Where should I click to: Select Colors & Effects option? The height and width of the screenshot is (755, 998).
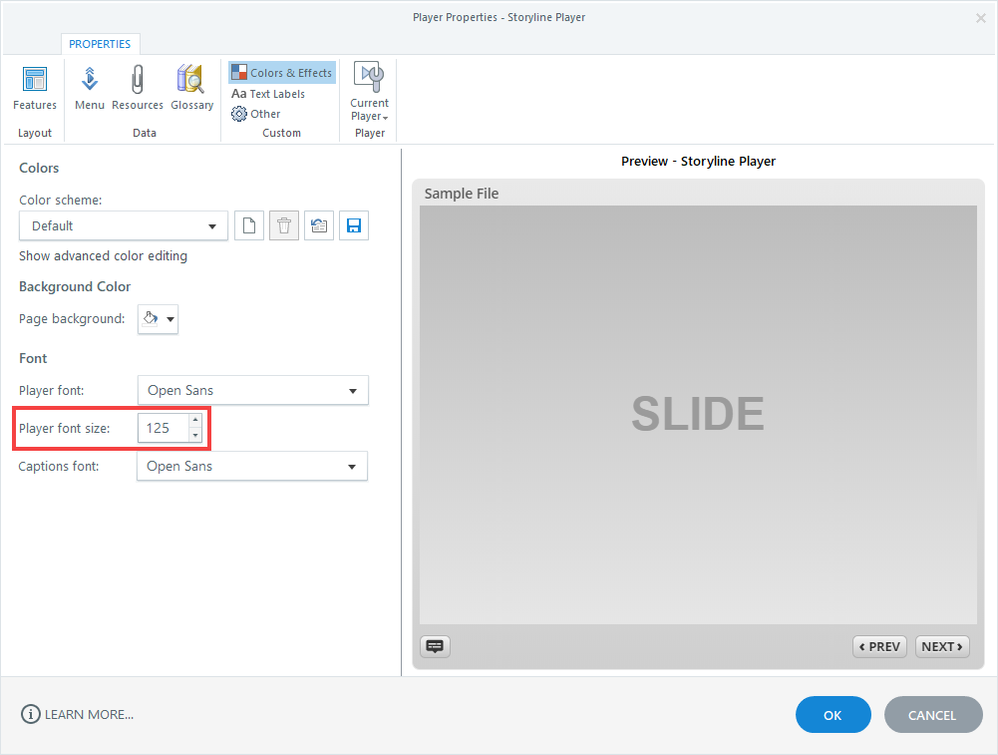click(282, 73)
